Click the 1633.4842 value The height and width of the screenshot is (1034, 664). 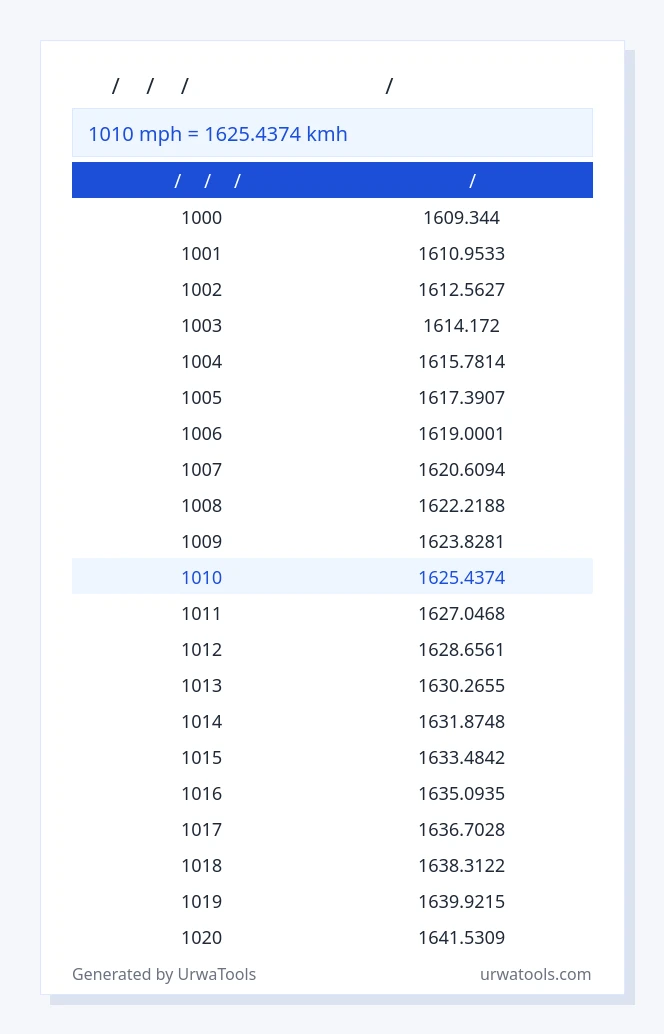tap(462, 757)
